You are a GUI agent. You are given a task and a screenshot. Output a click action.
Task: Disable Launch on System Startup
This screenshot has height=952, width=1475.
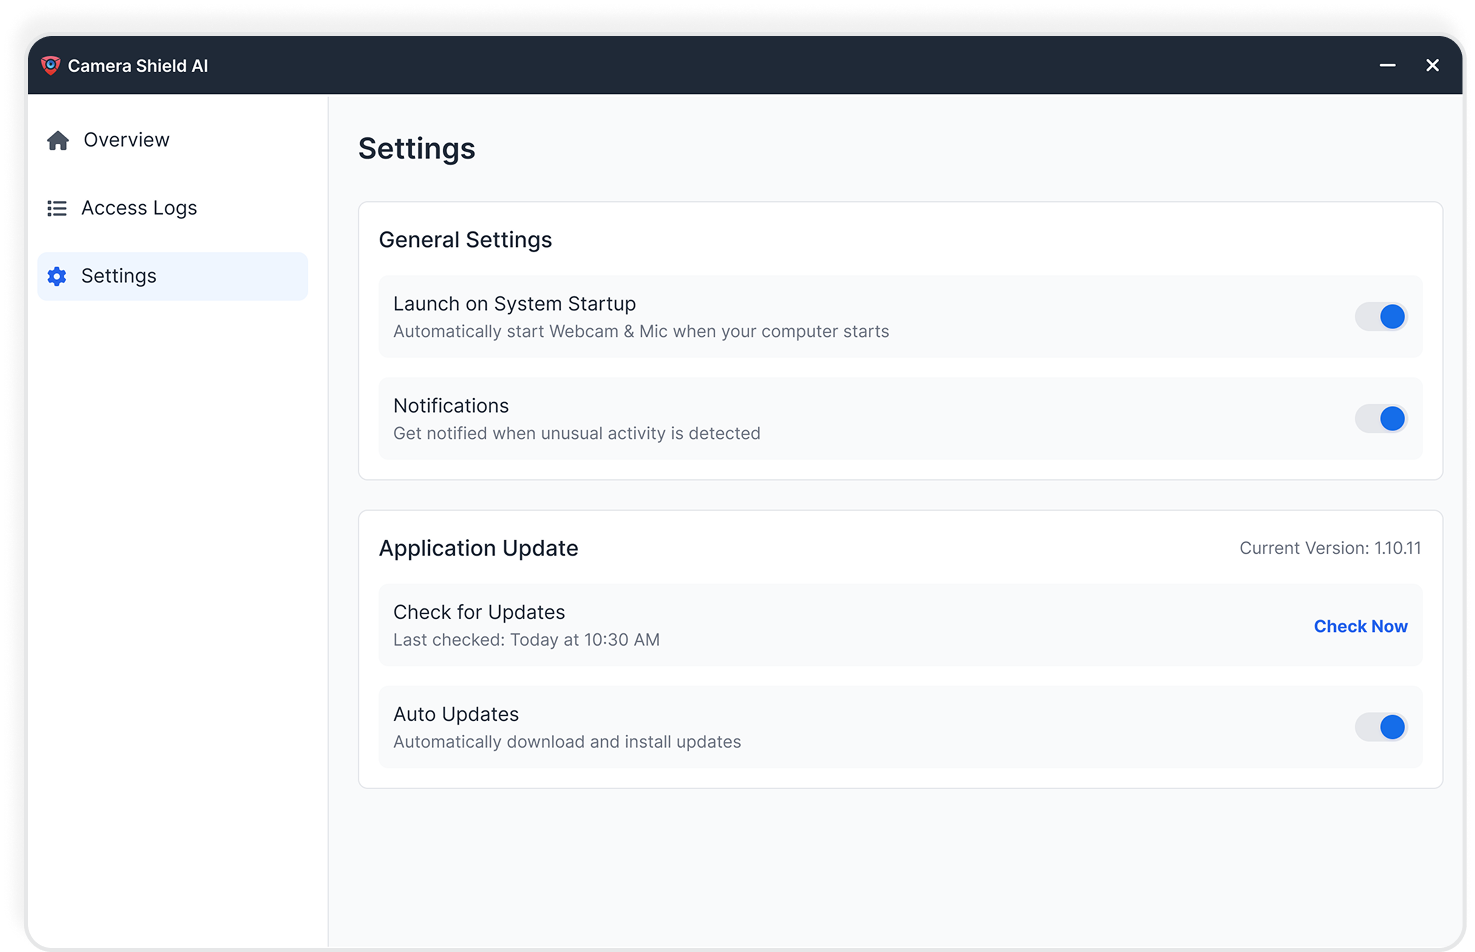coord(1381,316)
